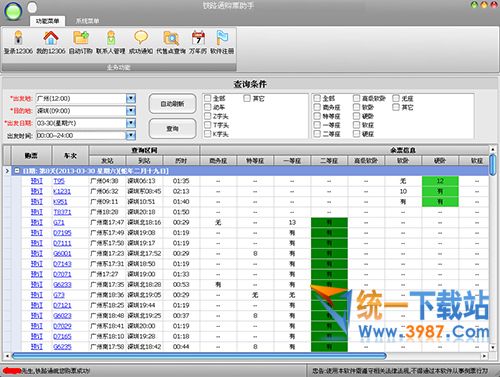Click the 00:00--24:00 time field
Viewport: 500px width, 377px height.
click(81, 135)
